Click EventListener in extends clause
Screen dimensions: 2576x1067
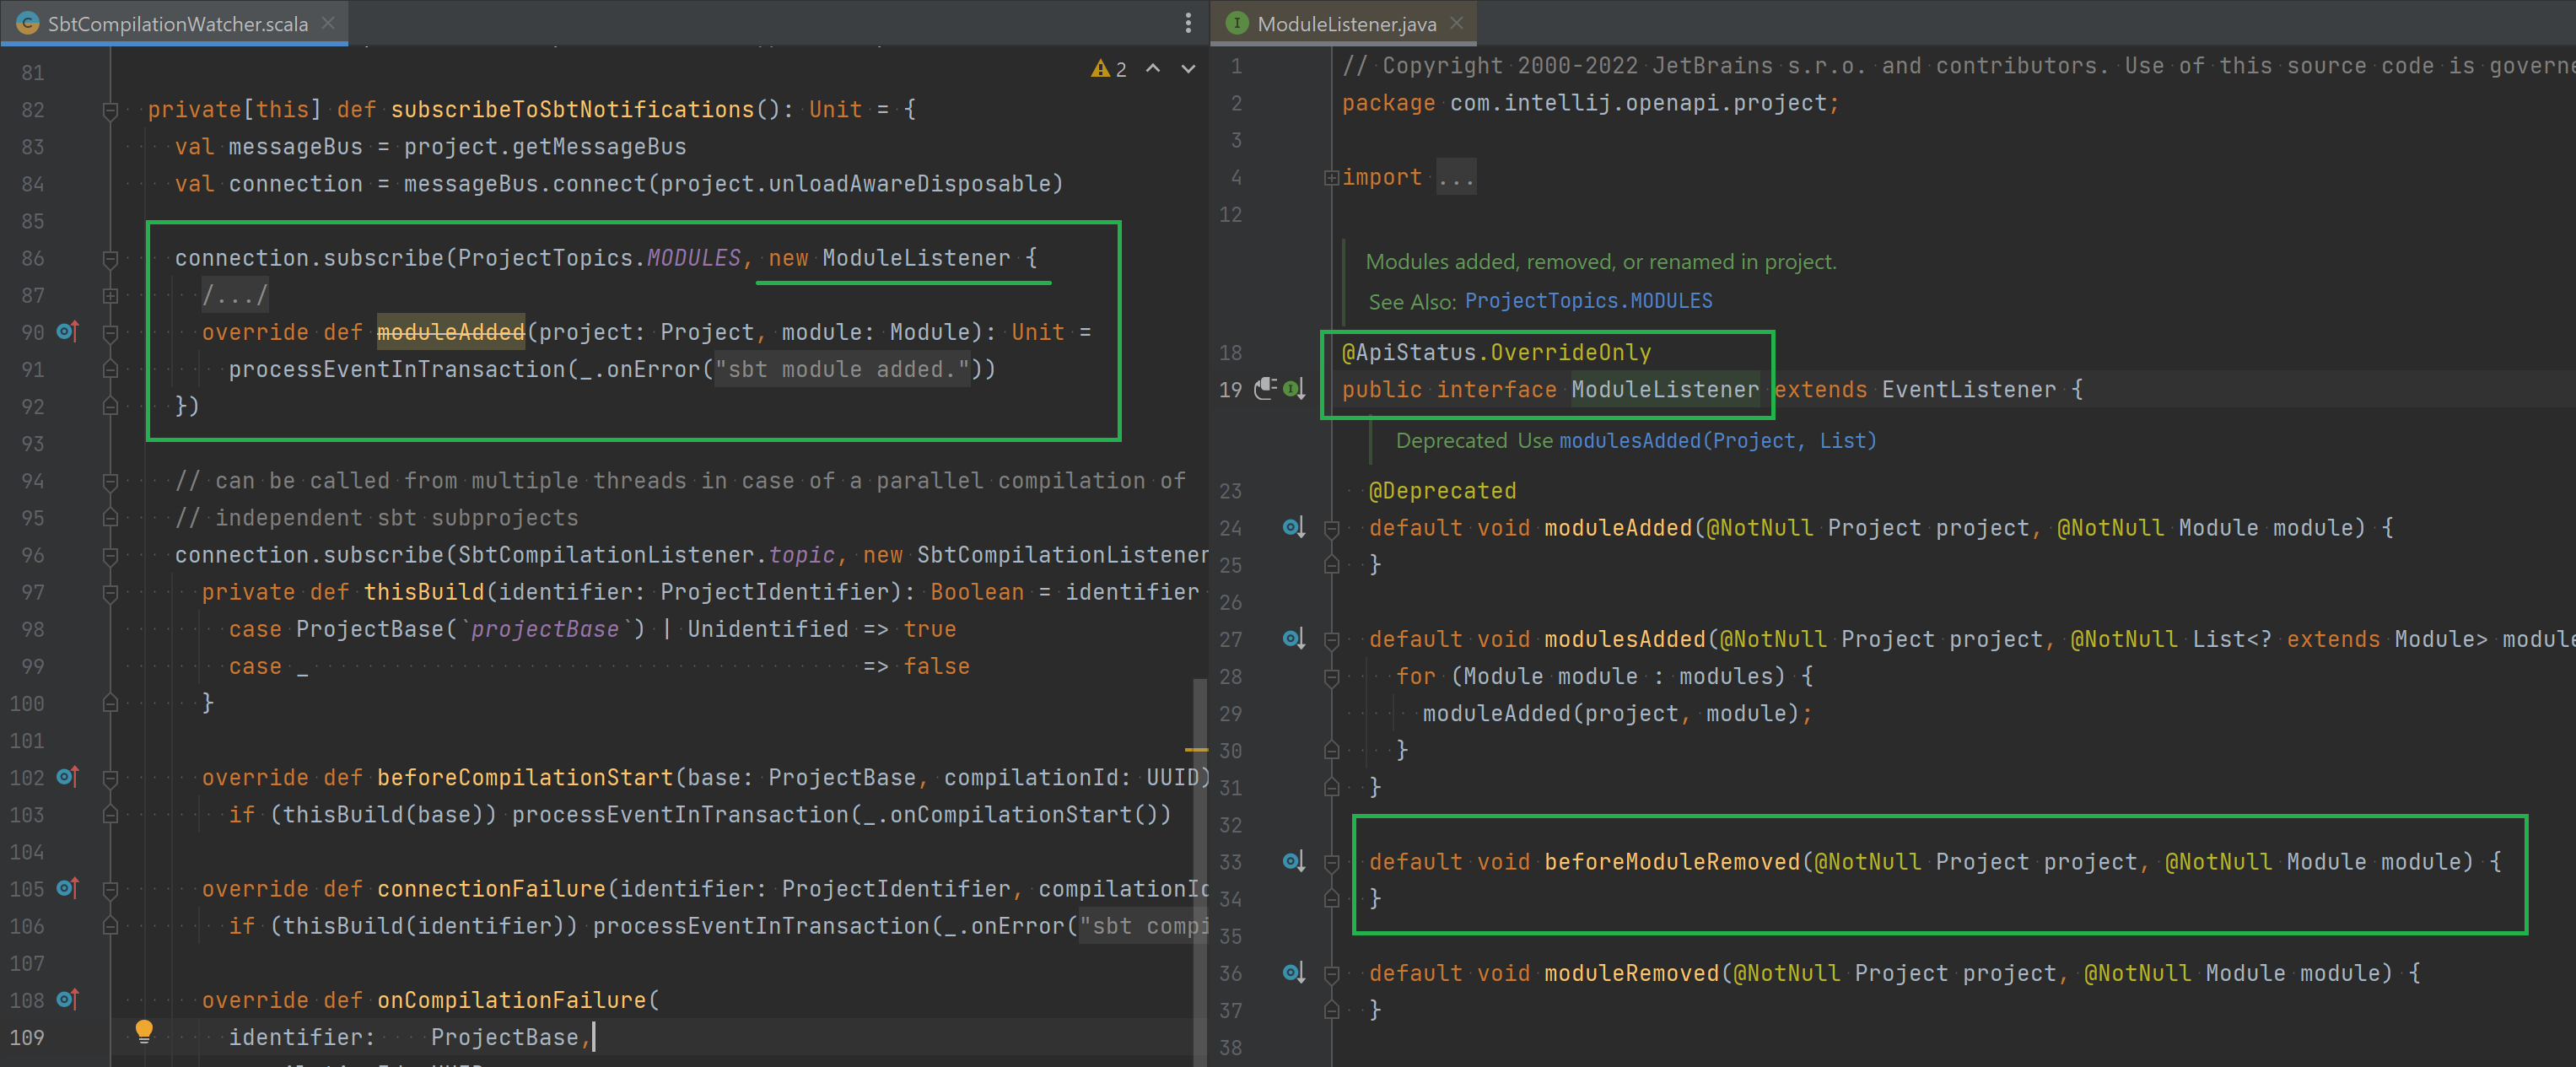point(1968,389)
